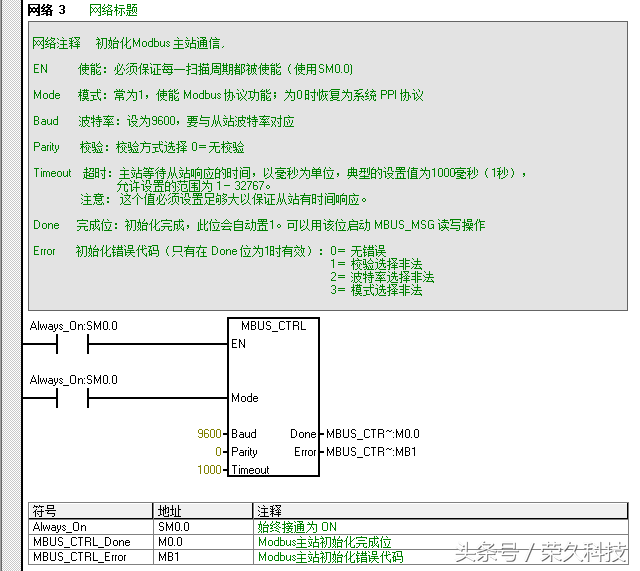640x571 pixels.
Task: Click the '注释' column header
Action: point(440,511)
